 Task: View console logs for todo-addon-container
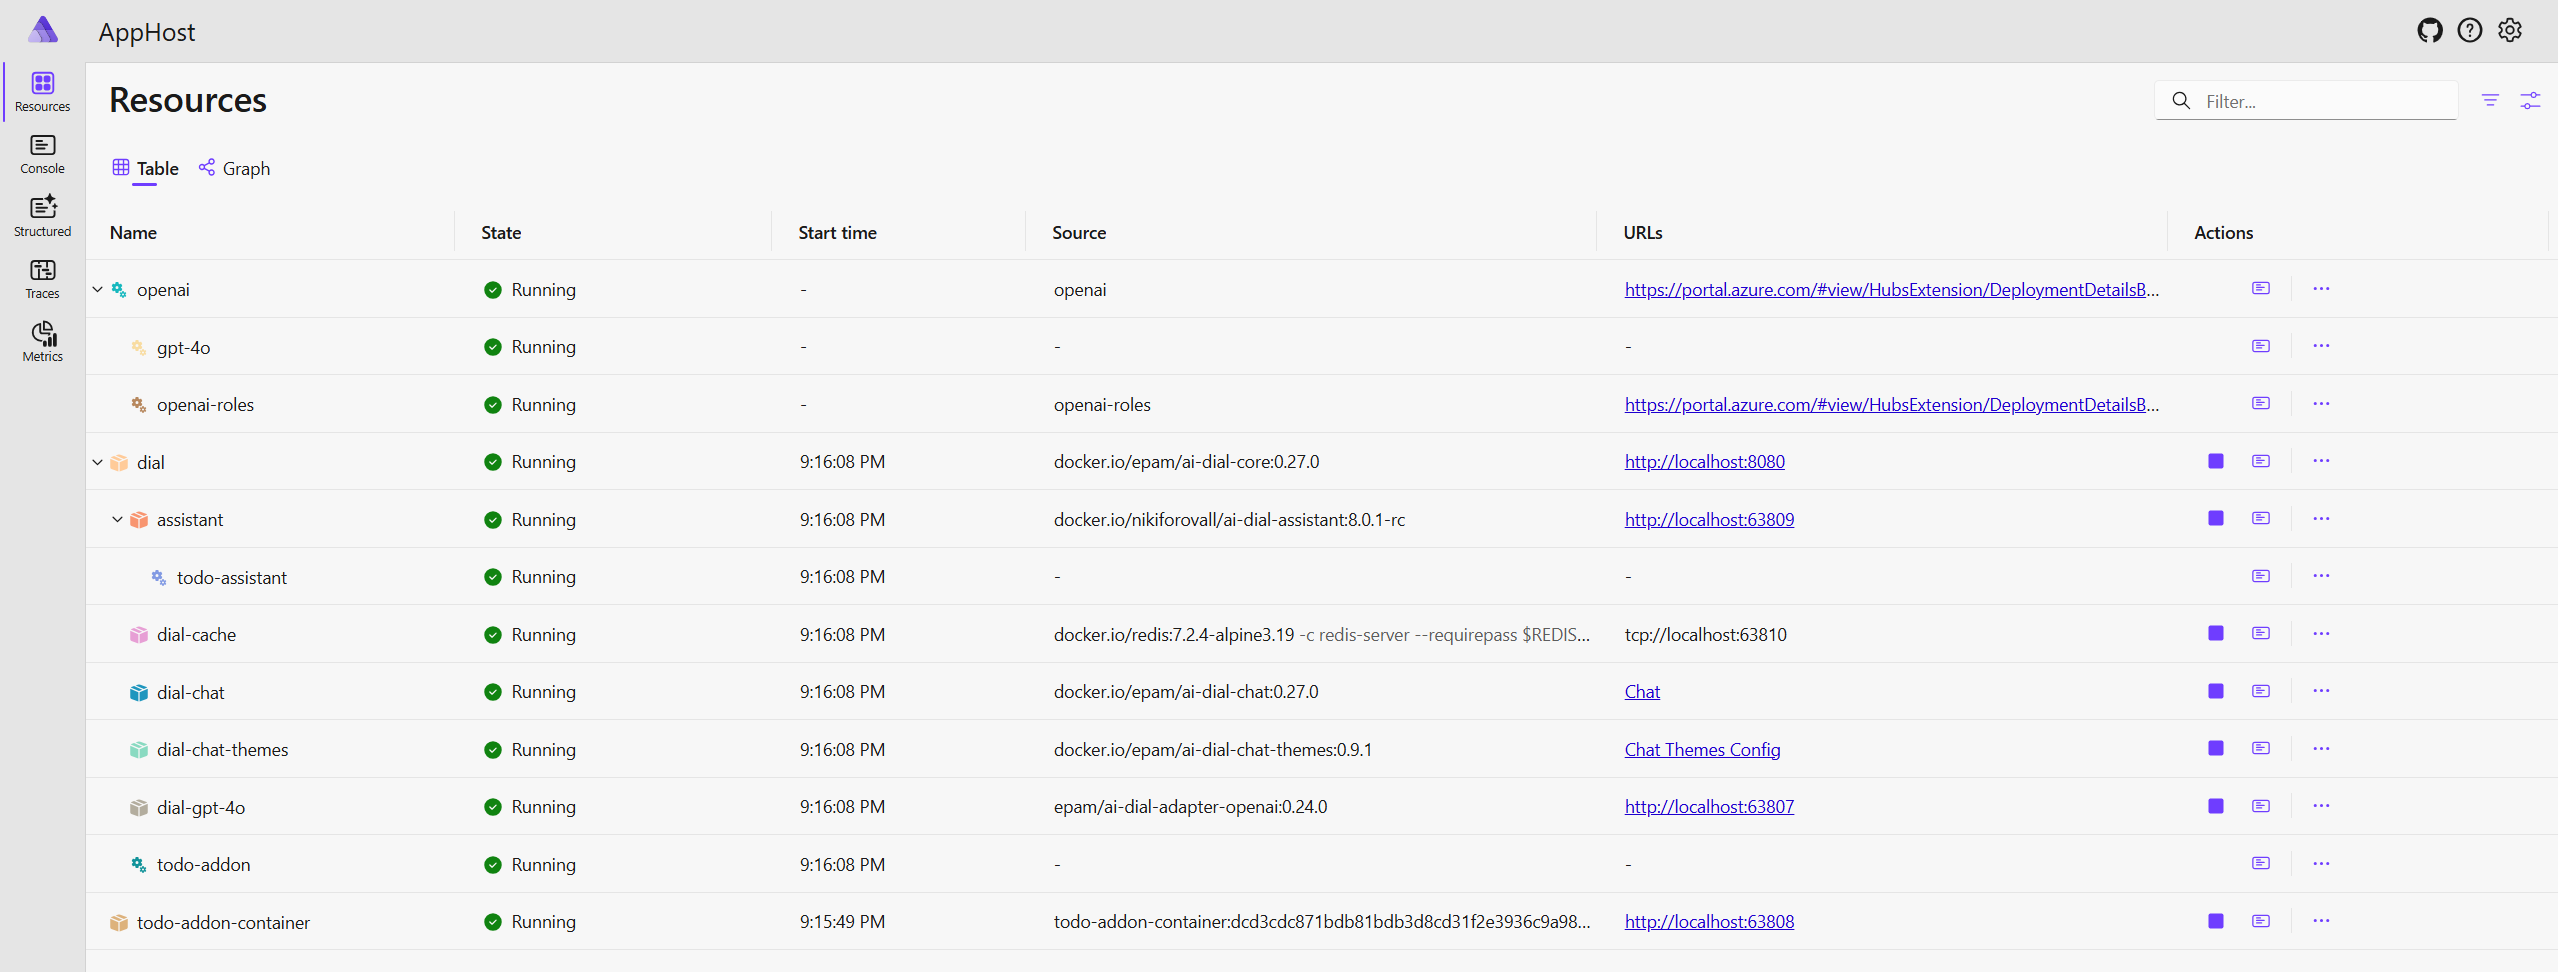[2261, 921]
